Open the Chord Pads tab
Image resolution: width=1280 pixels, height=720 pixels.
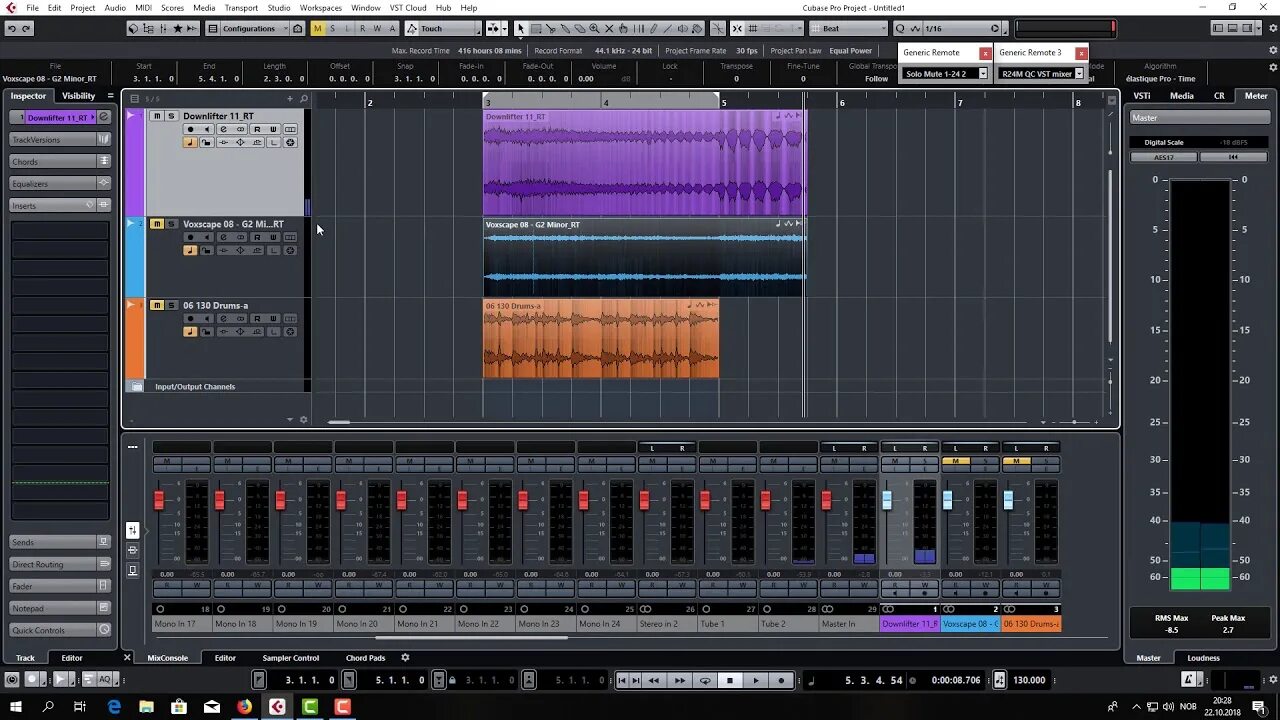pos(365,658)
